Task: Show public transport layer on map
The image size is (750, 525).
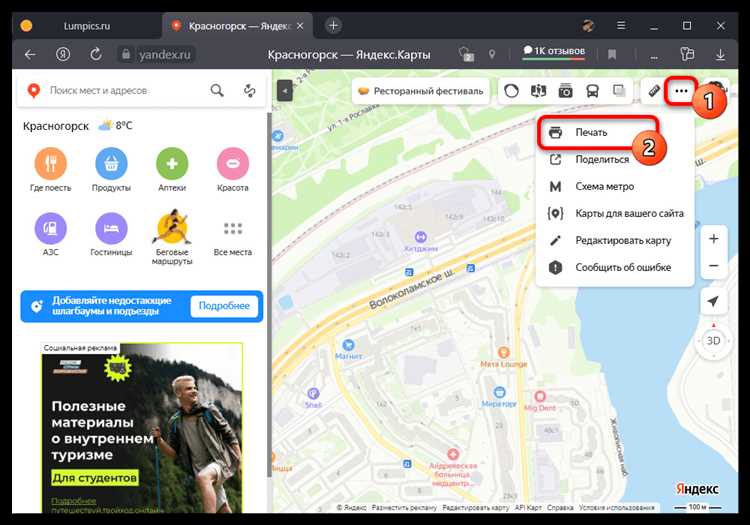Action: coord(592,91)
